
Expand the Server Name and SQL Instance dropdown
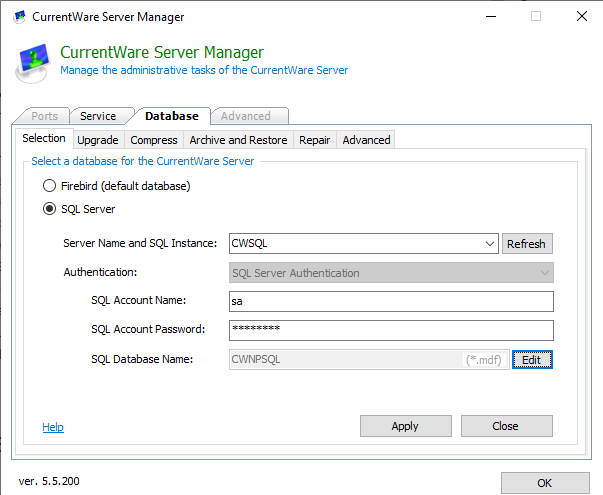click(x=489, y=243)
